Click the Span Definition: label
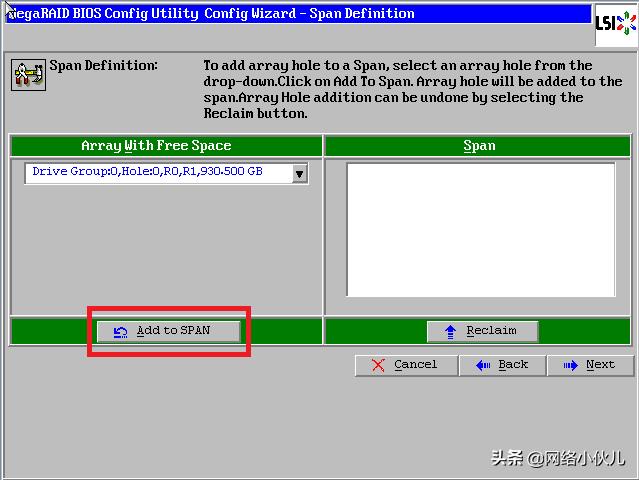This screenshot has width=639, height=480. pos(104,66)
